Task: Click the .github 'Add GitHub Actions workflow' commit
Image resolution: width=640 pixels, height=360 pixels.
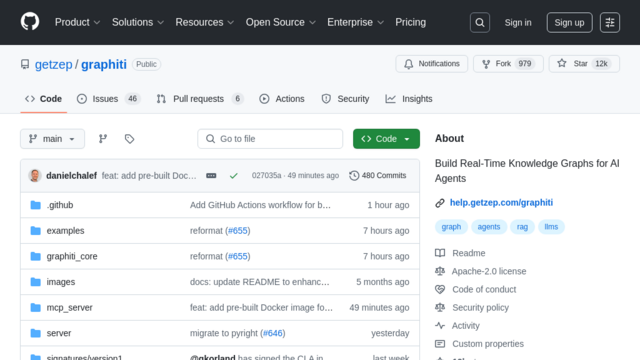Action: point(260,205)
